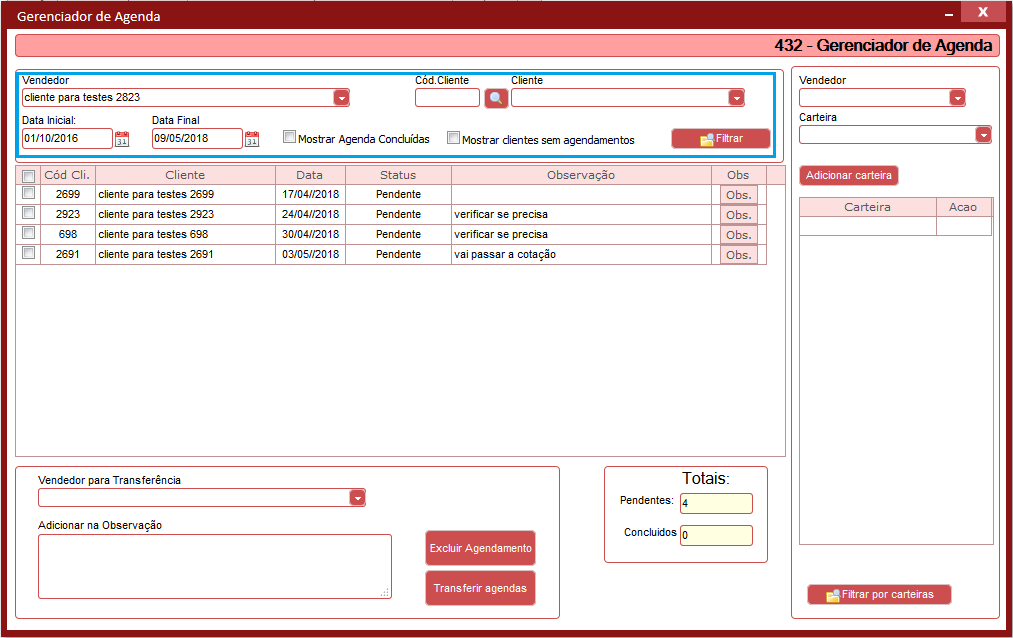Expand the Vendedor para Transferência dropdown
Image resolution: width=1013 pixels, height=638 pixels.
[x=358, y=498]
